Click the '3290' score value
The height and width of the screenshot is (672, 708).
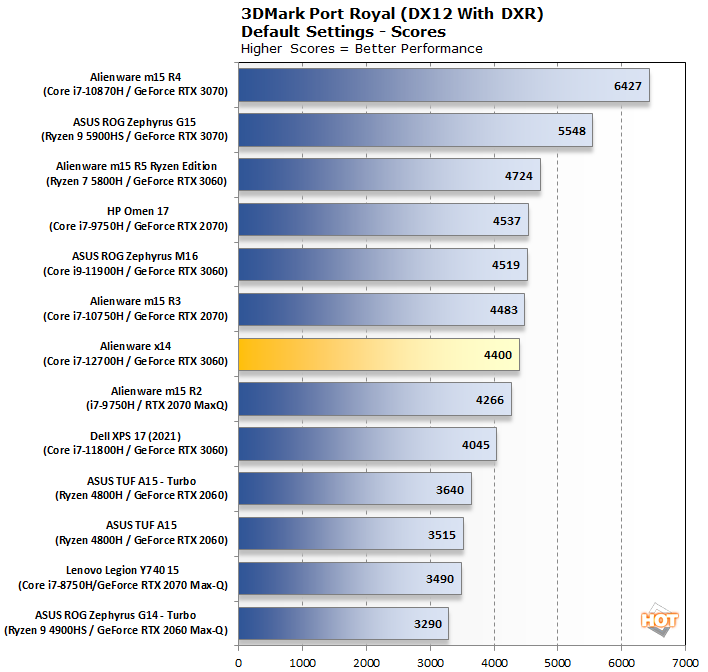[x=428, y=624]
